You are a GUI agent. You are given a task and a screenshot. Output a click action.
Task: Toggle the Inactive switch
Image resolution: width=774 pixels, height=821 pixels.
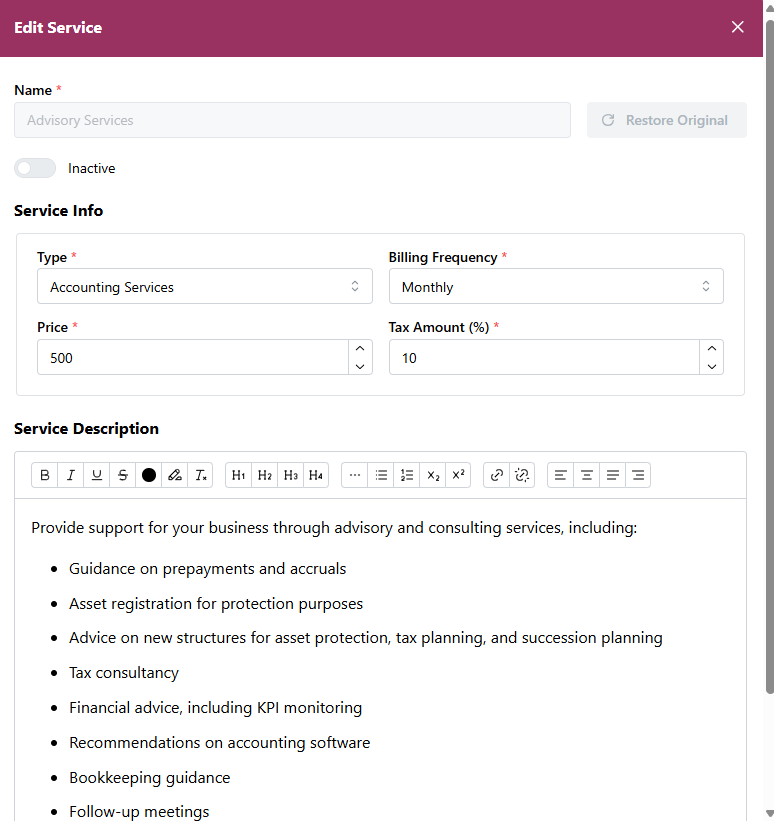(35, 168)
